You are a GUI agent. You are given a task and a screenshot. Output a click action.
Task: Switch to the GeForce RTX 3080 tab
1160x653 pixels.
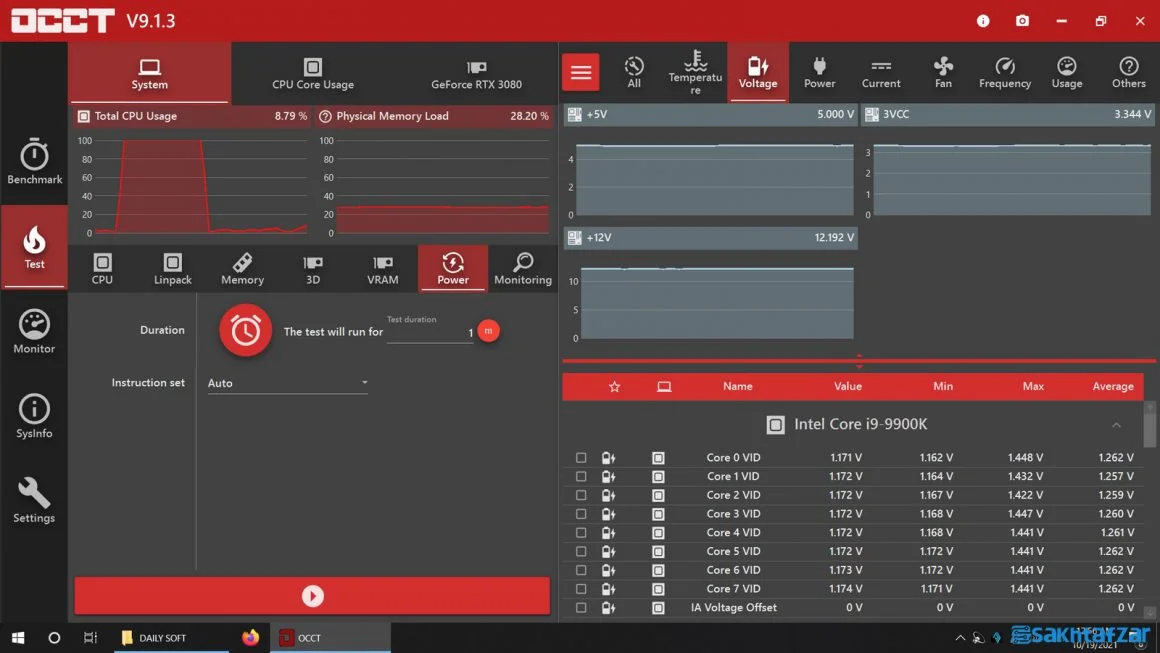click(x=476, y=74)
